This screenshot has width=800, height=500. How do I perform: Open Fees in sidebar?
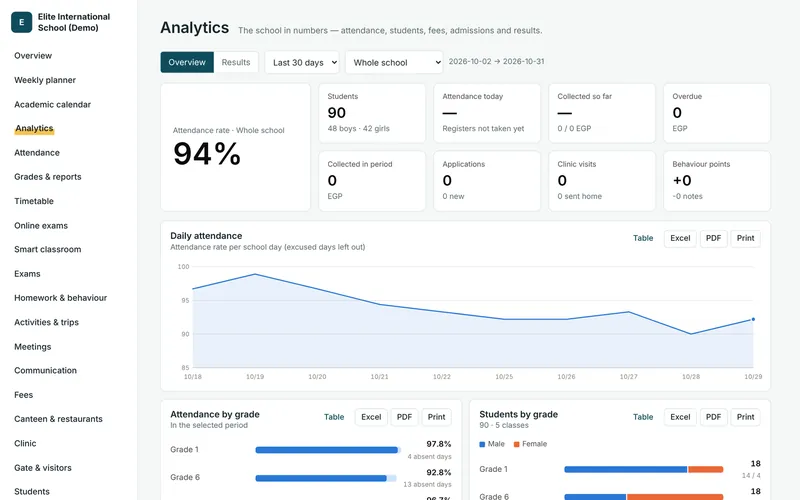23,395
